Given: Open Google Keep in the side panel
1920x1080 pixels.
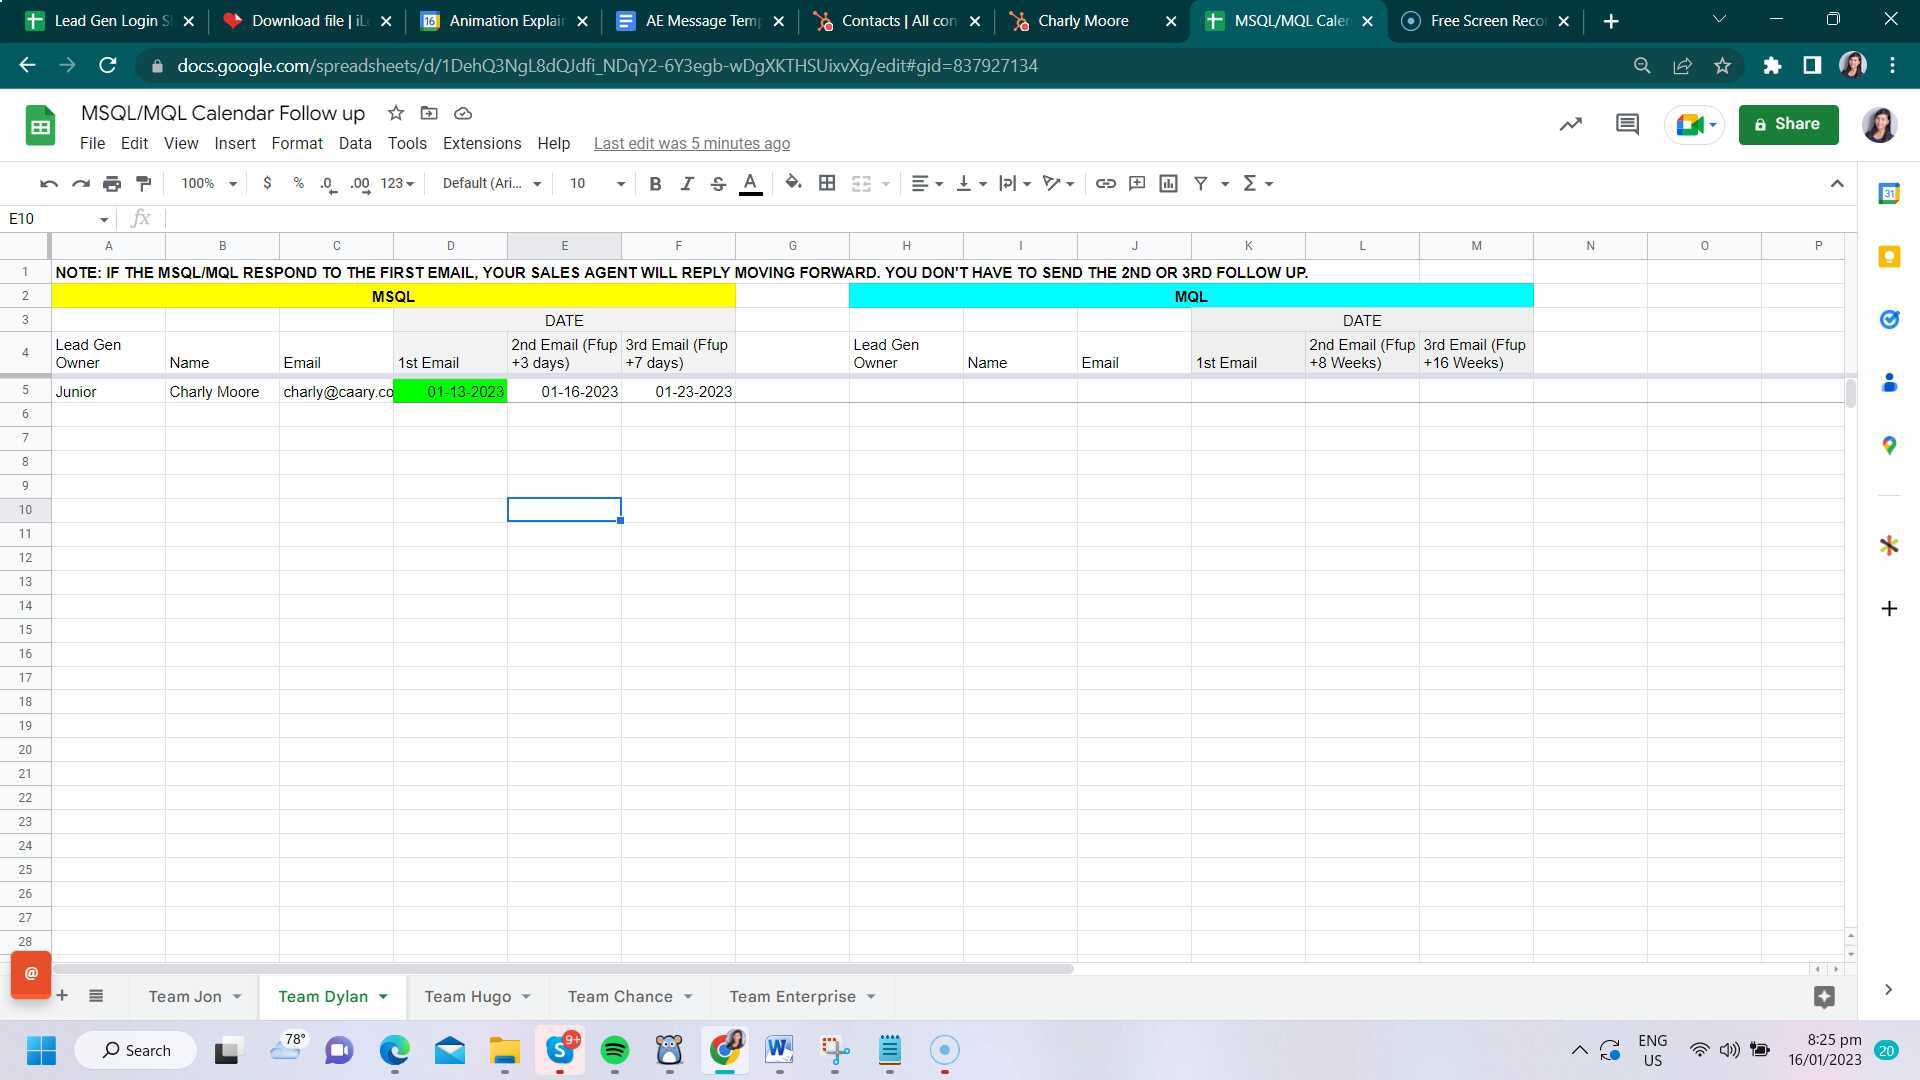Looking at the screenshot, I should (1889, 256).
